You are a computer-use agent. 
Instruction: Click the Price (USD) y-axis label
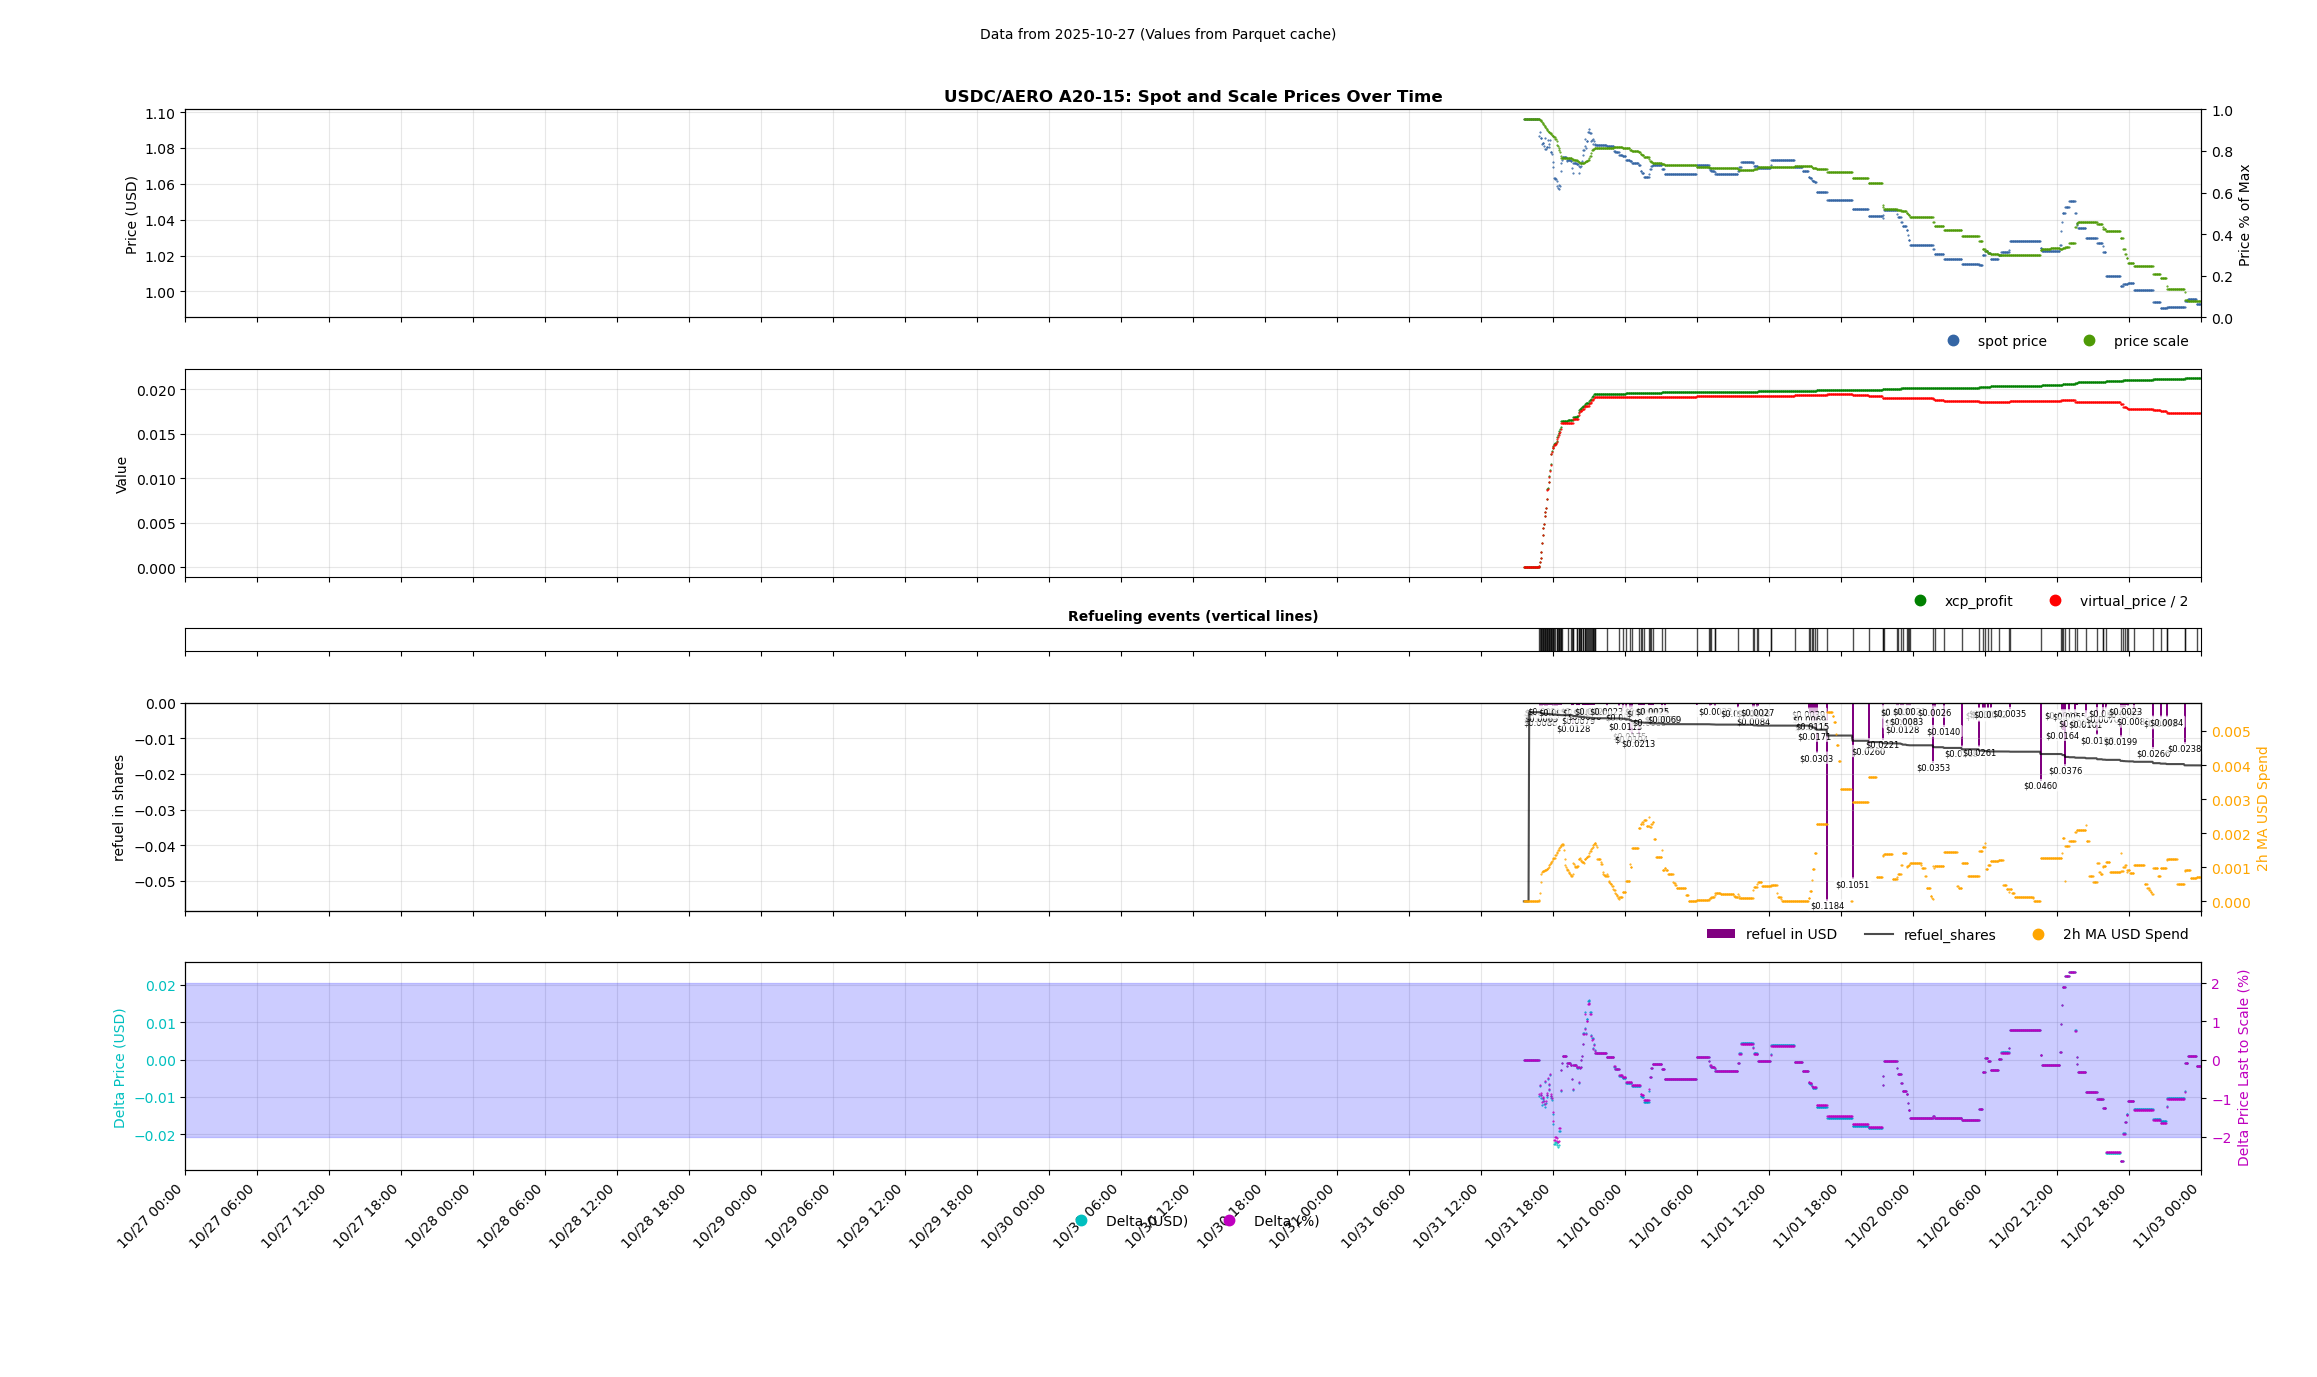(131, 215)
